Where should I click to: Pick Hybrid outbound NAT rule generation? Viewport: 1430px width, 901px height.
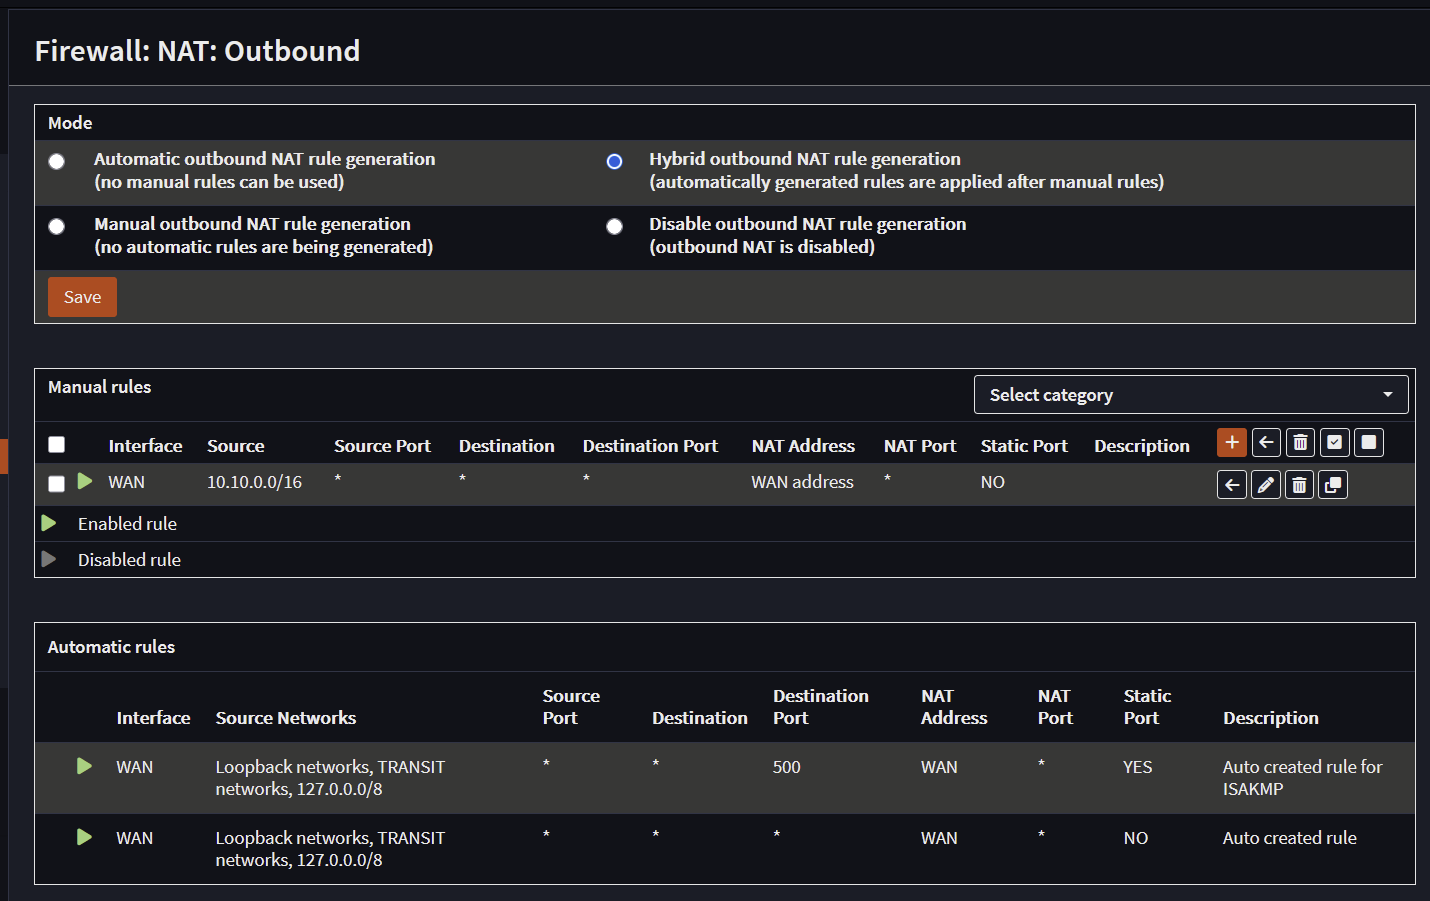[614, 162]
